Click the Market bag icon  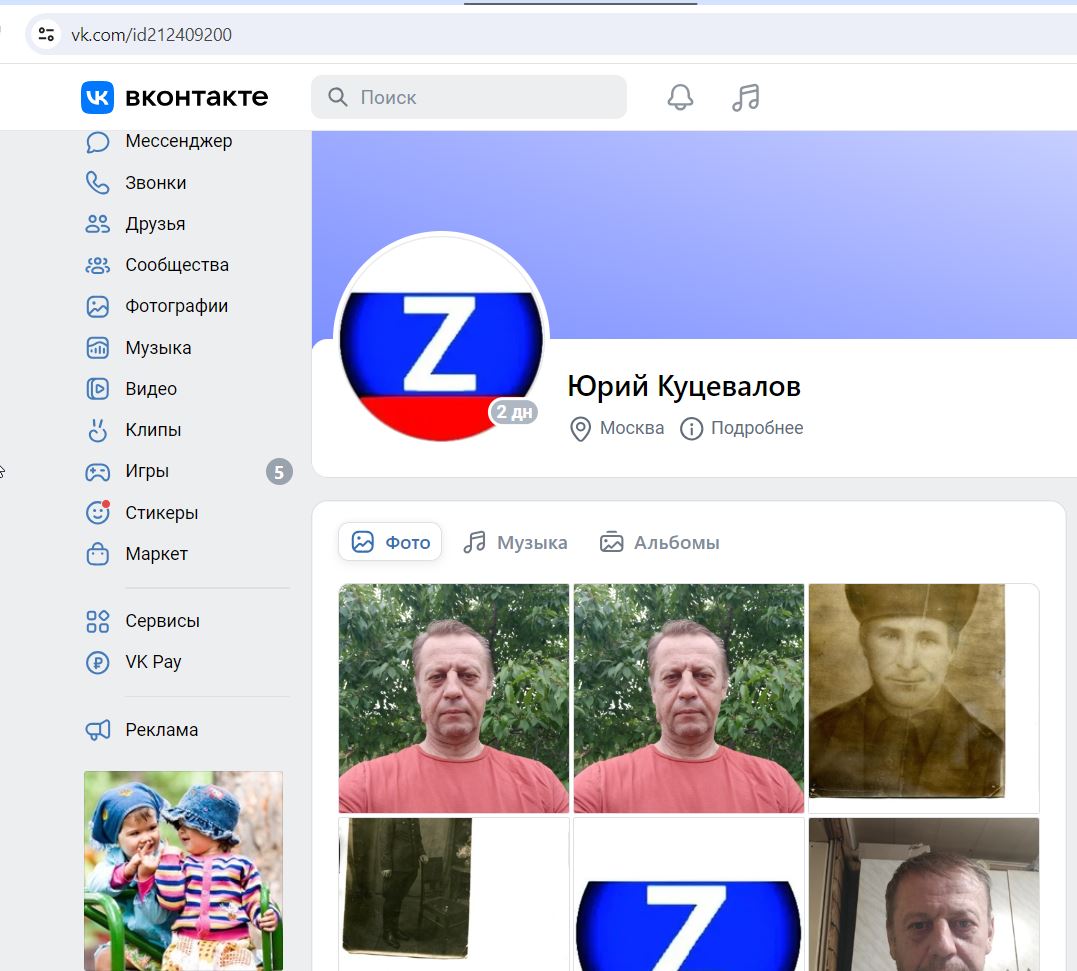pyautogui.click(x=98, y=553)
